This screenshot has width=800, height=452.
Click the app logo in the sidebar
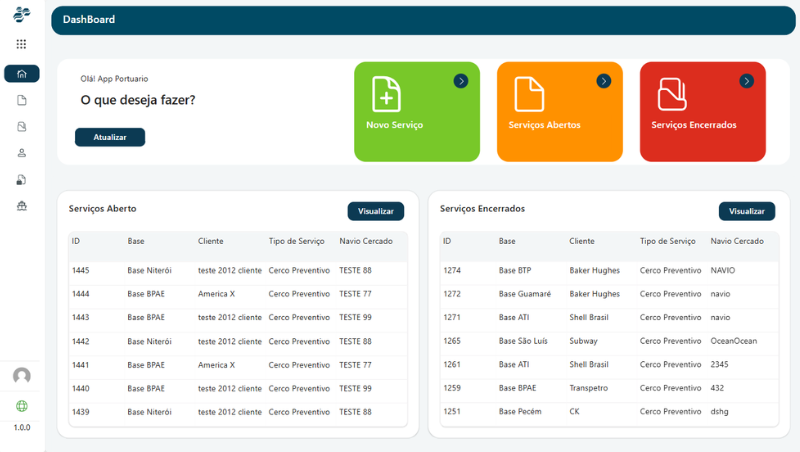(x=21, y=15)
